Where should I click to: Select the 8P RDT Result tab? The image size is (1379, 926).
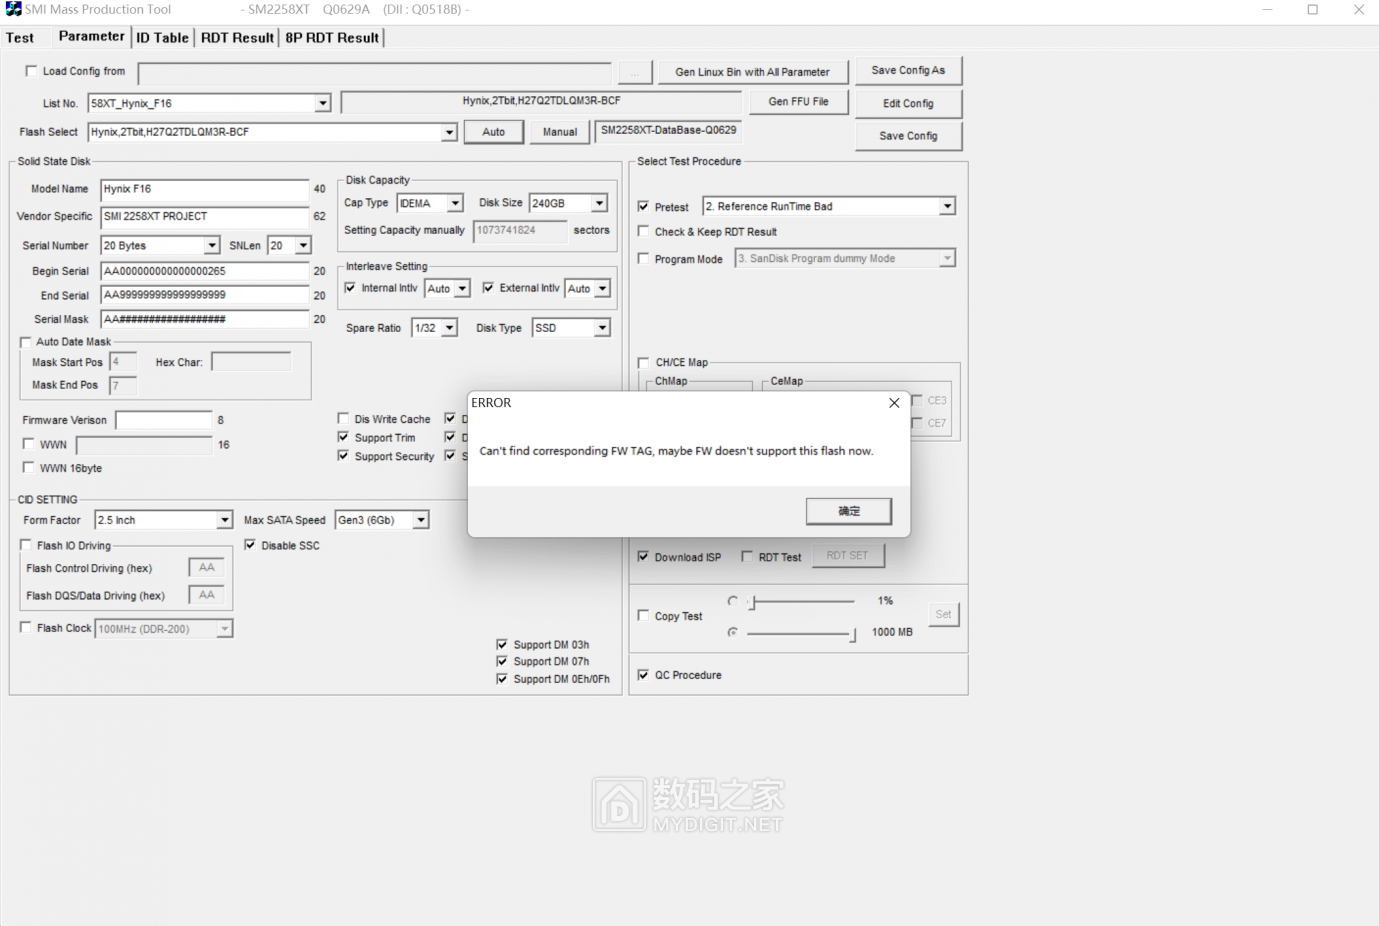tap(332, 38)
